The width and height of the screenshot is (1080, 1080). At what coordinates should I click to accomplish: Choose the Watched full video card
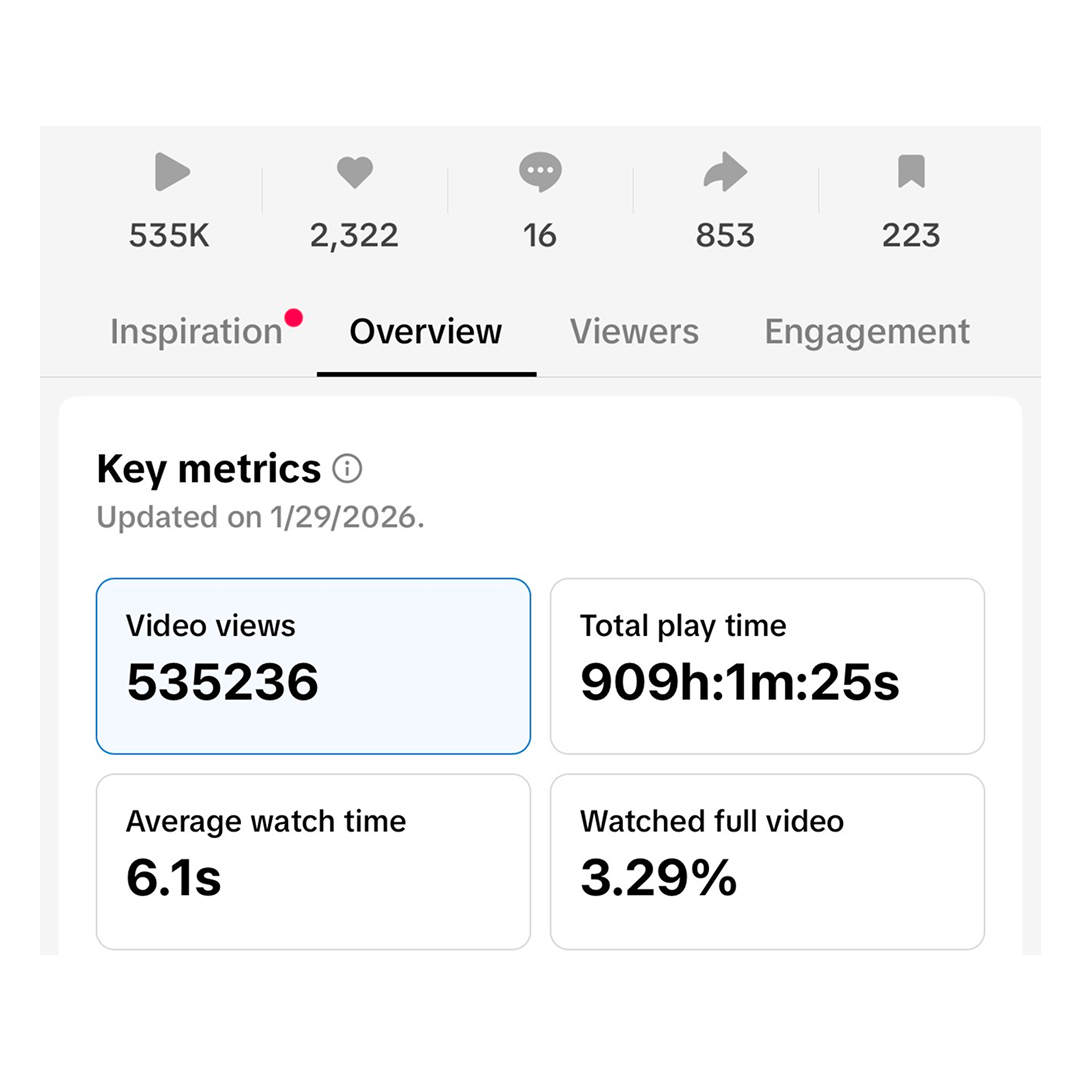coord(767,861)
